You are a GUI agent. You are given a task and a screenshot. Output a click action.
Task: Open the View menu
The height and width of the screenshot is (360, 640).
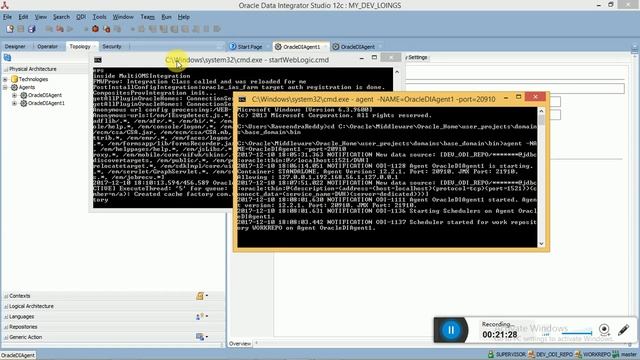tap(40, 17)
